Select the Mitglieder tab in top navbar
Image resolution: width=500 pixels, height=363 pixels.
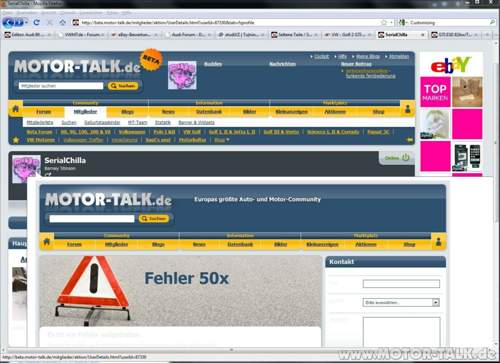[x=85, y=112]
